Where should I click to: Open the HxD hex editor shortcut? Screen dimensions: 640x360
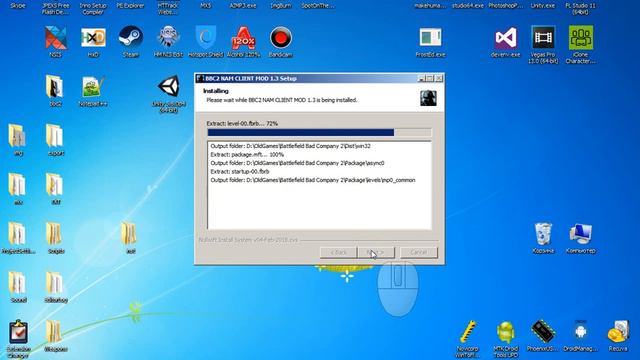pyautogui.click(x=93, y=39)
